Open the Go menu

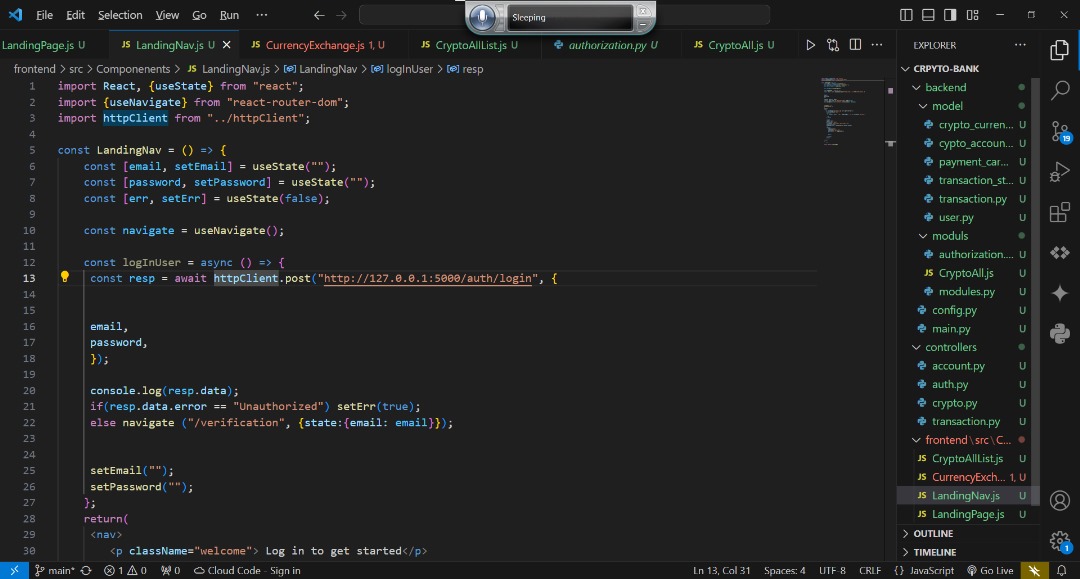[199, 15]
